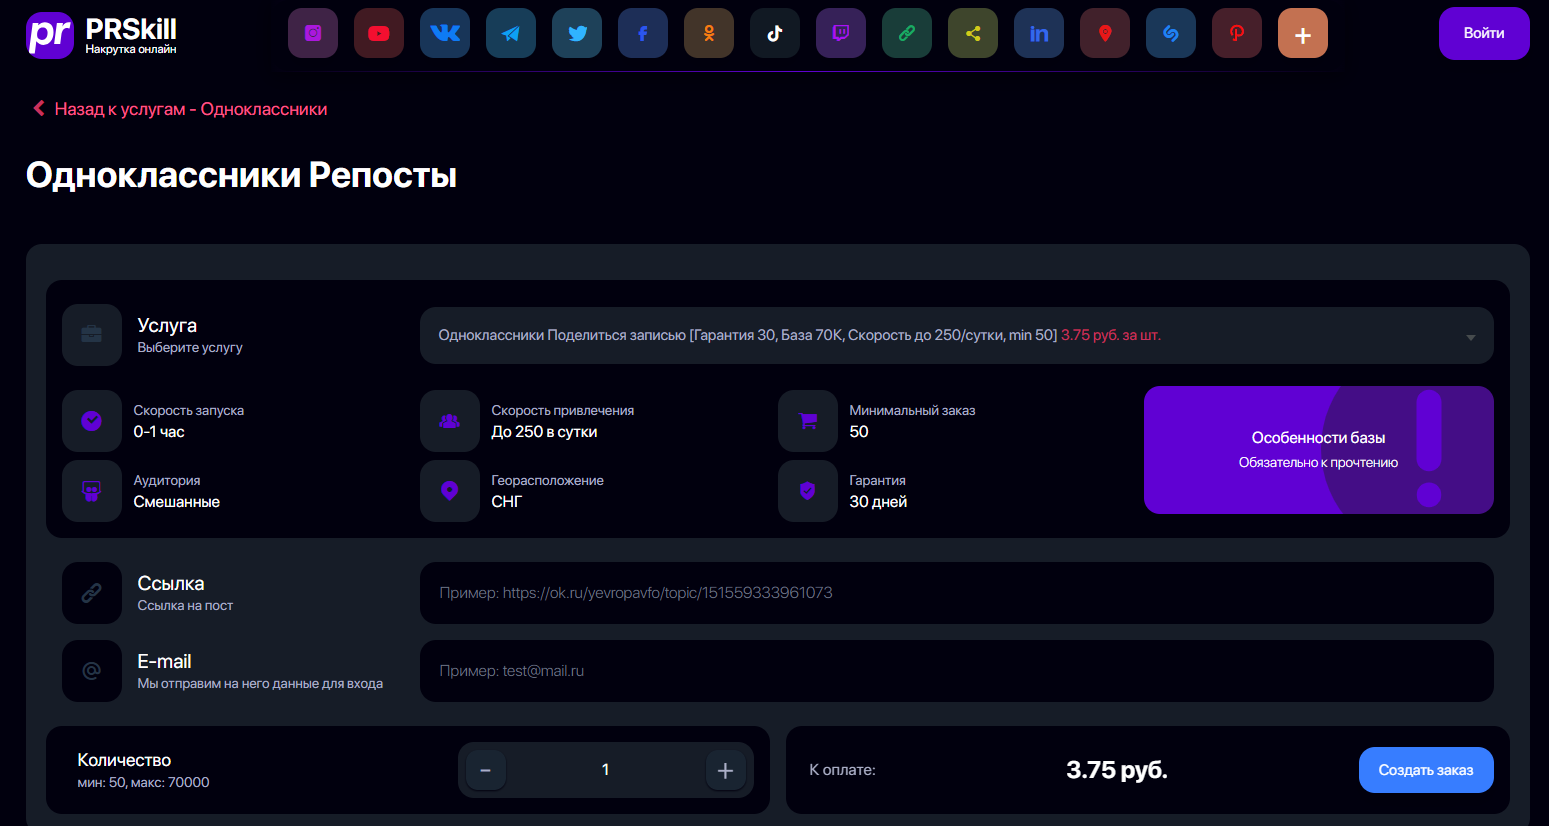Click the 3.75 руб. payment total
The image size is (1549, 826).
click(x=1117, y=770)
